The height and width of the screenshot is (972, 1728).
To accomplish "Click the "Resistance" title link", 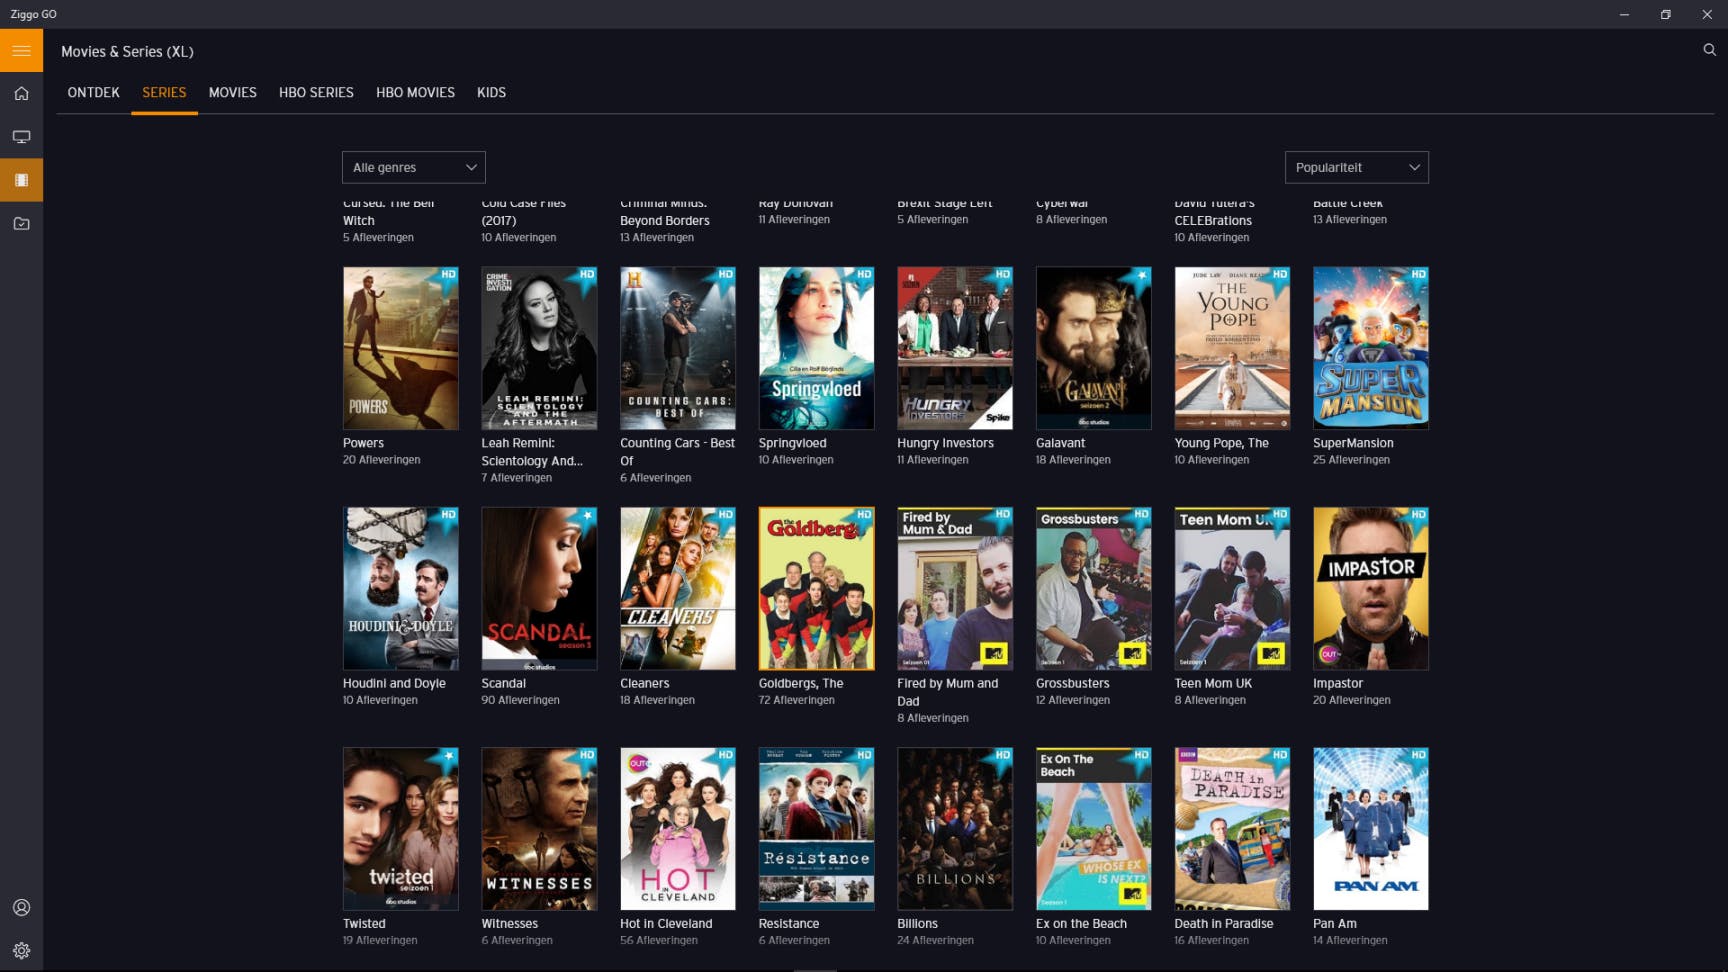I will [789, 924].
